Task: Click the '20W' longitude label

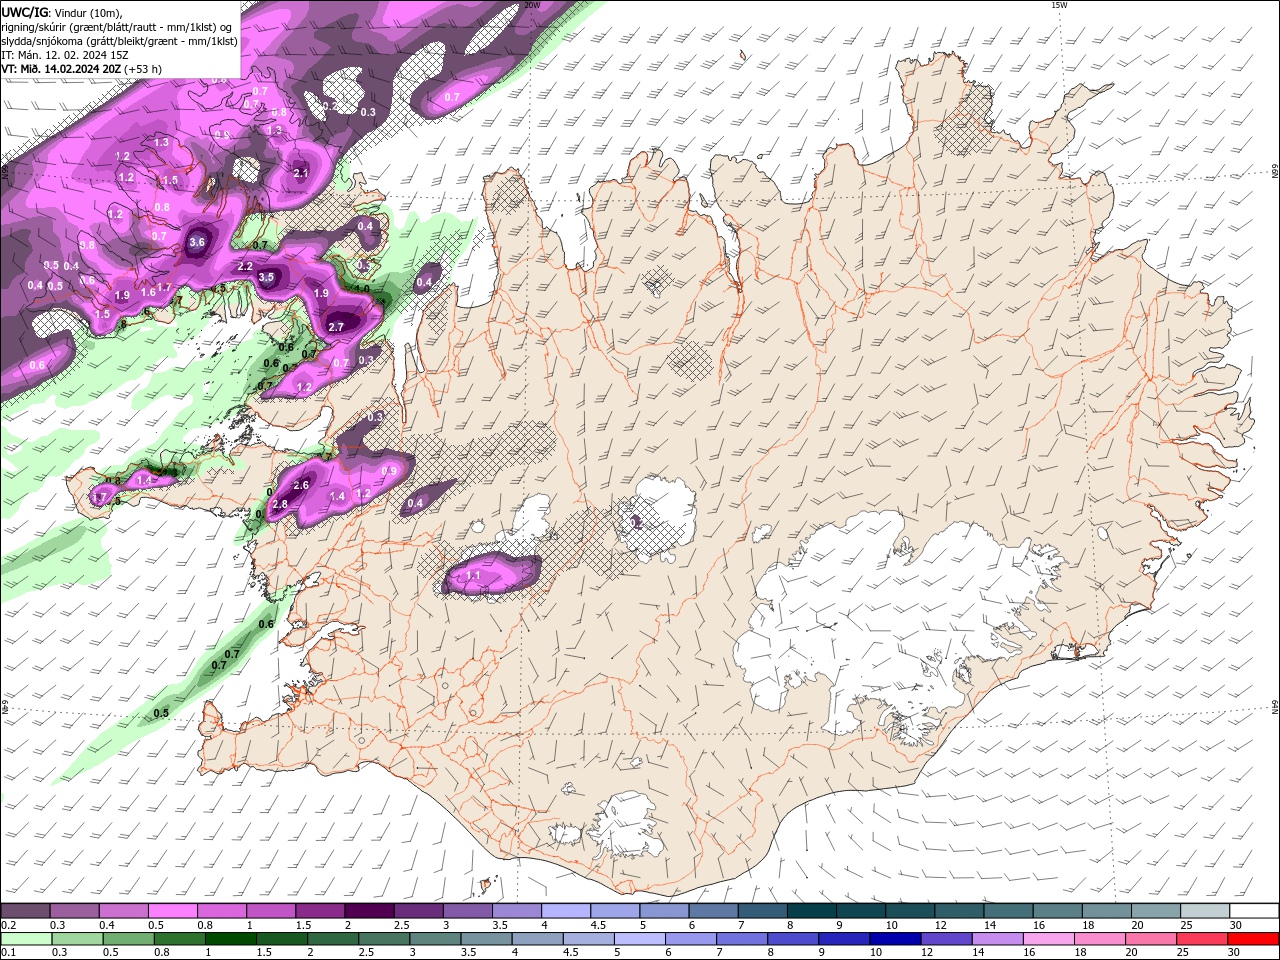Action: pos(533,5)
